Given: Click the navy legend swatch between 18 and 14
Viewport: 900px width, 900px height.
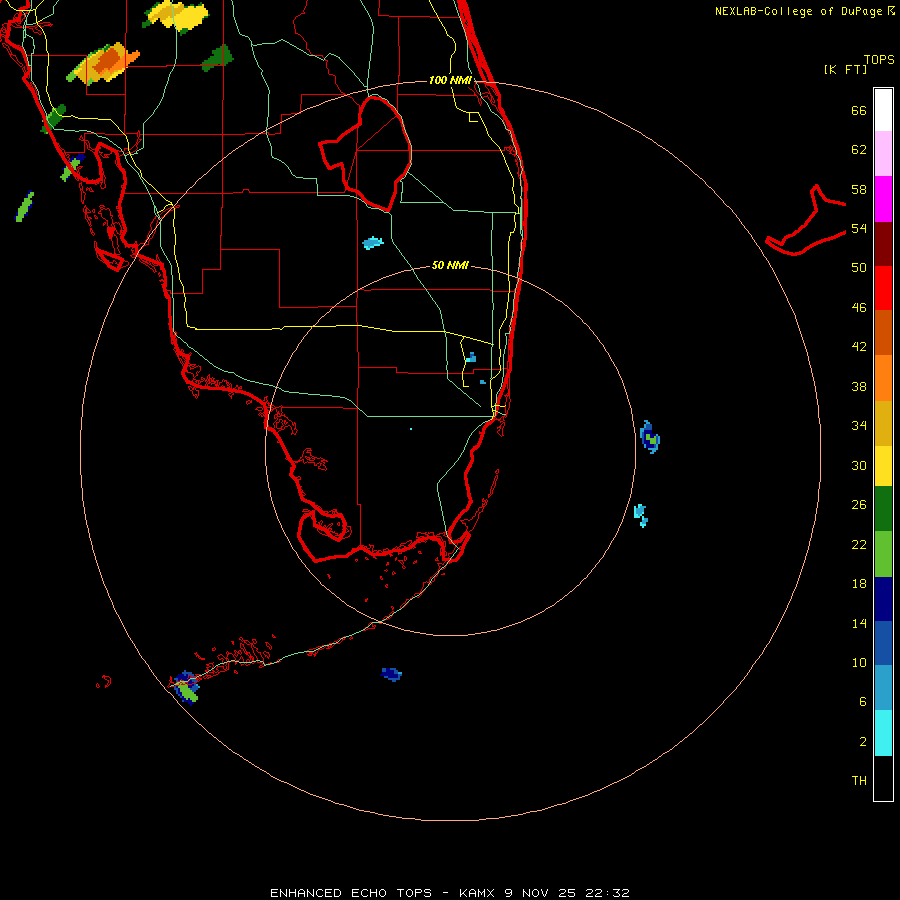Looking at the screenshot, I should (x=883, y=599).
